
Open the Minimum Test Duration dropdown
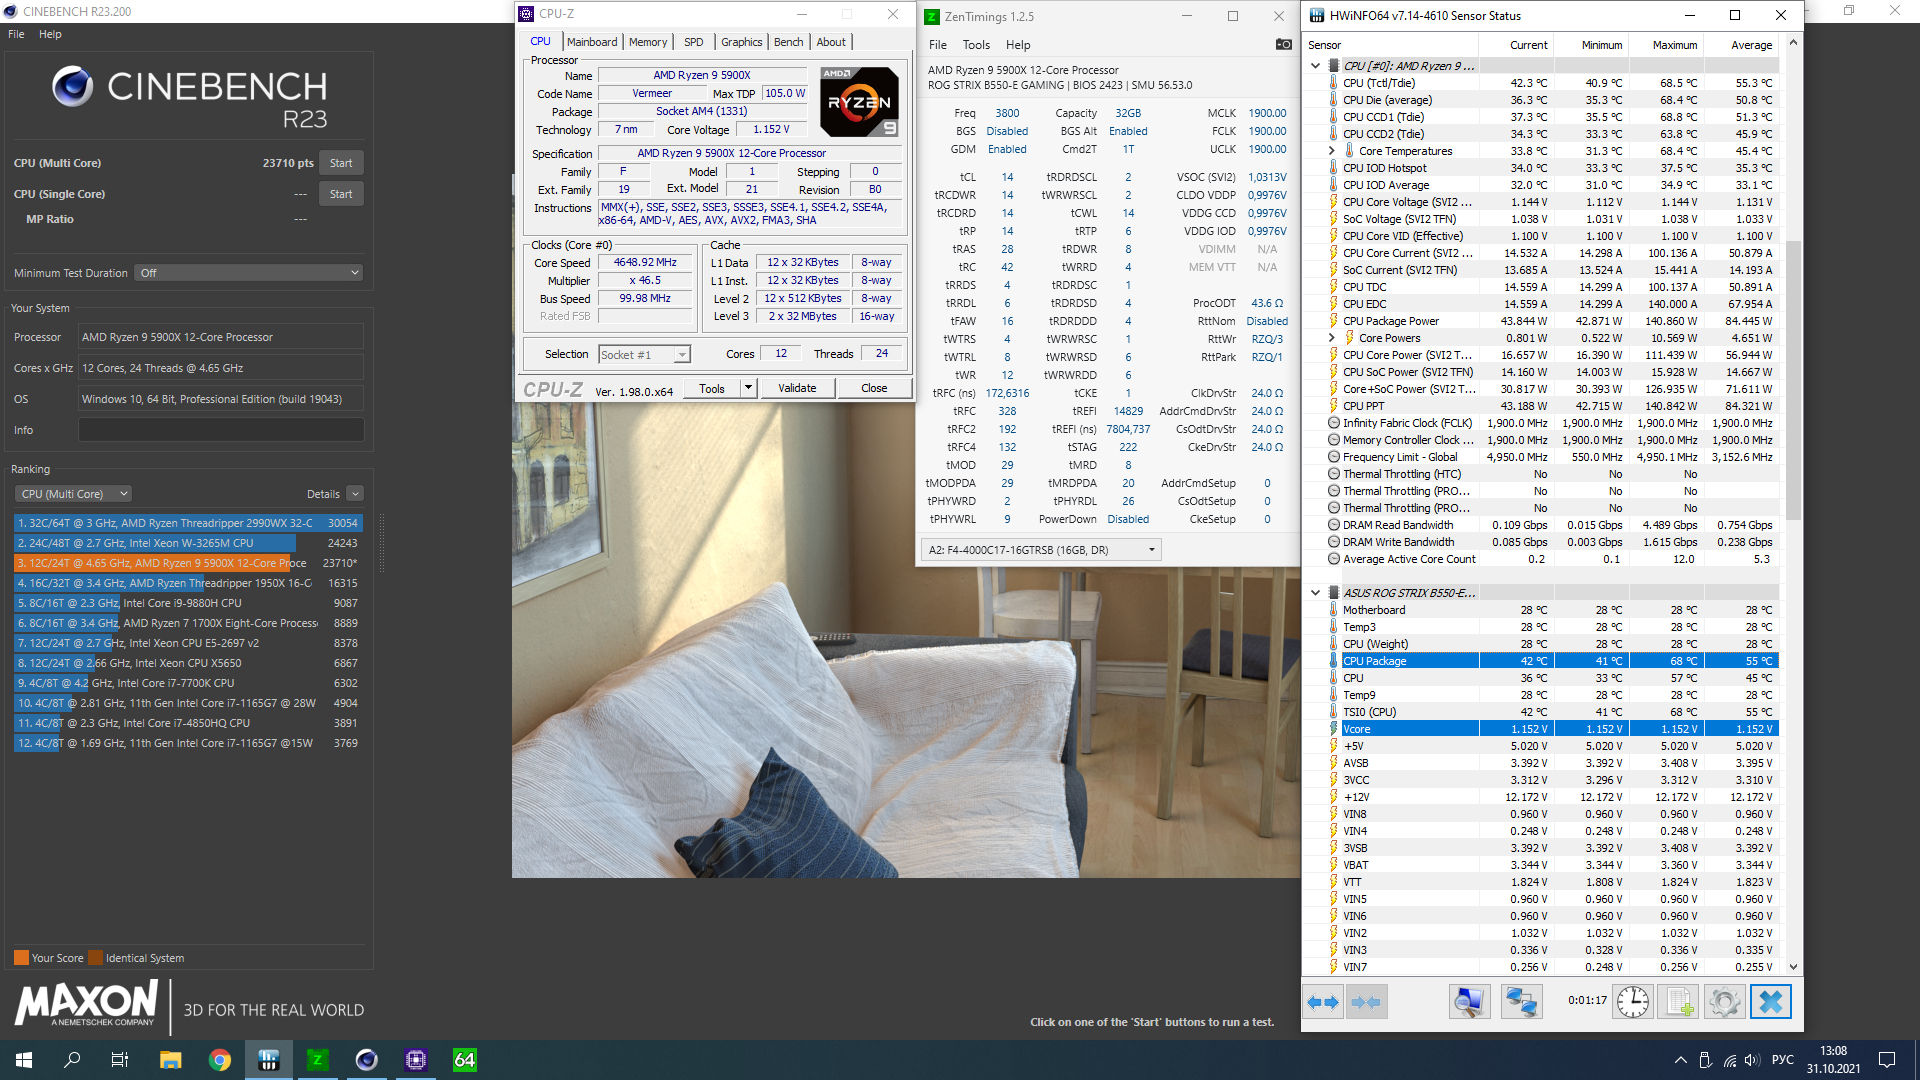coord(248,273)
